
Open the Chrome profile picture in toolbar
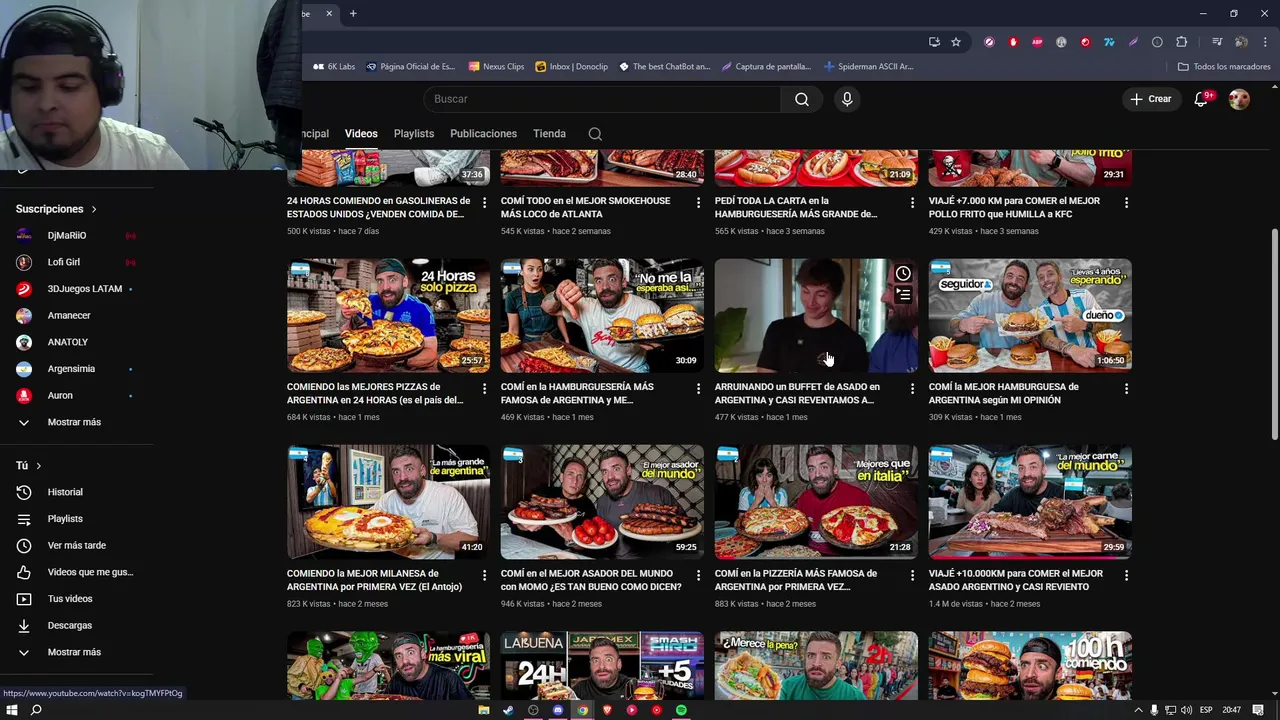coord(1241,42)
